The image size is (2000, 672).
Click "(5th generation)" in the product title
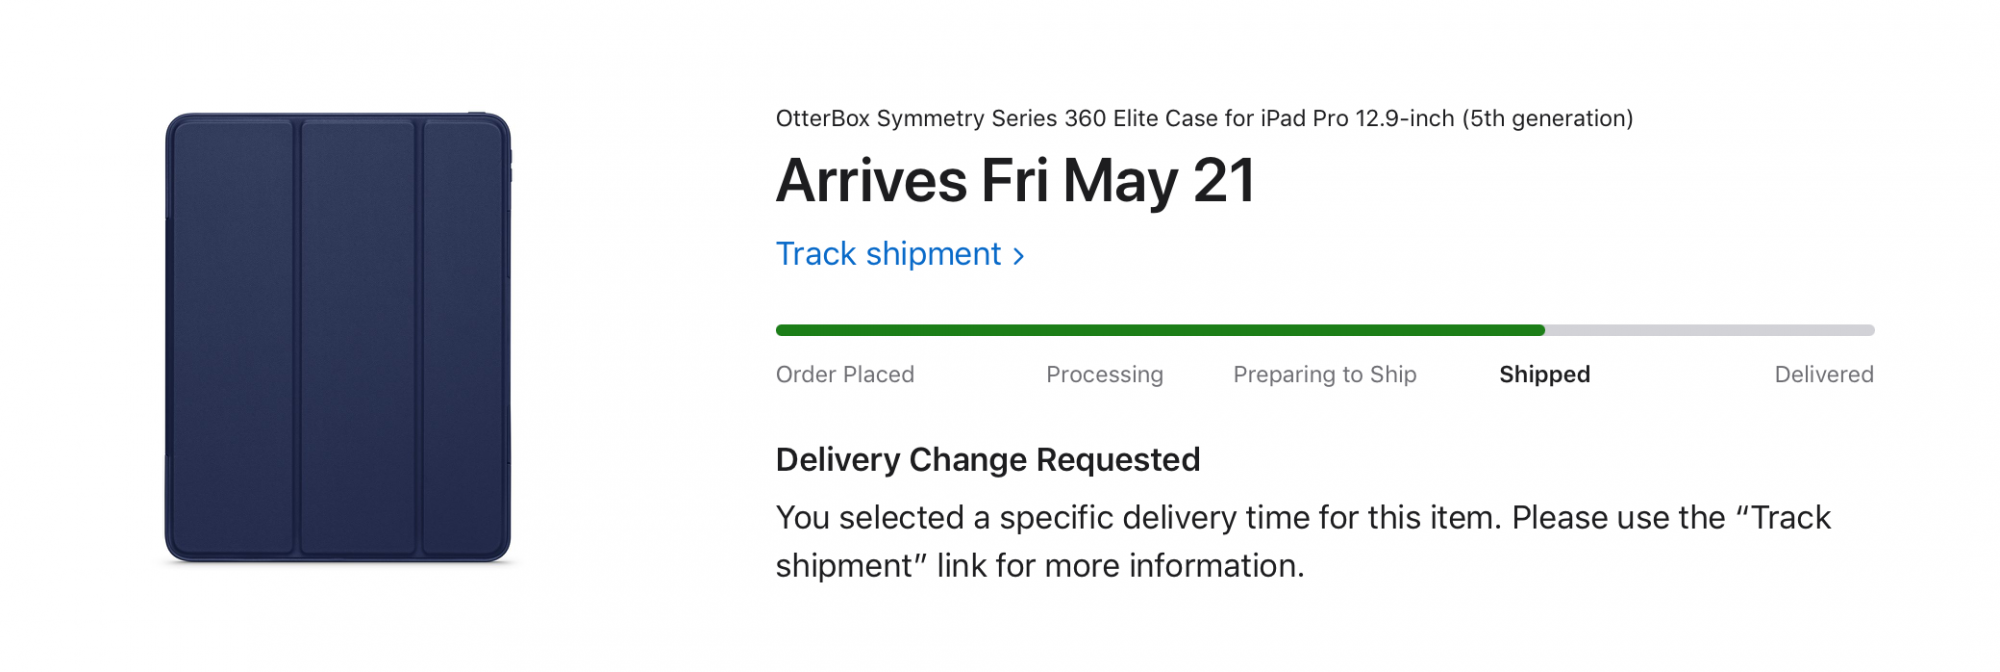click(1547, 119)
